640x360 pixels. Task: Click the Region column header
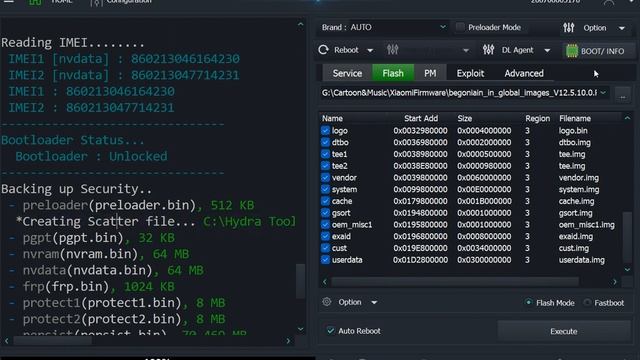pos(537,118)
